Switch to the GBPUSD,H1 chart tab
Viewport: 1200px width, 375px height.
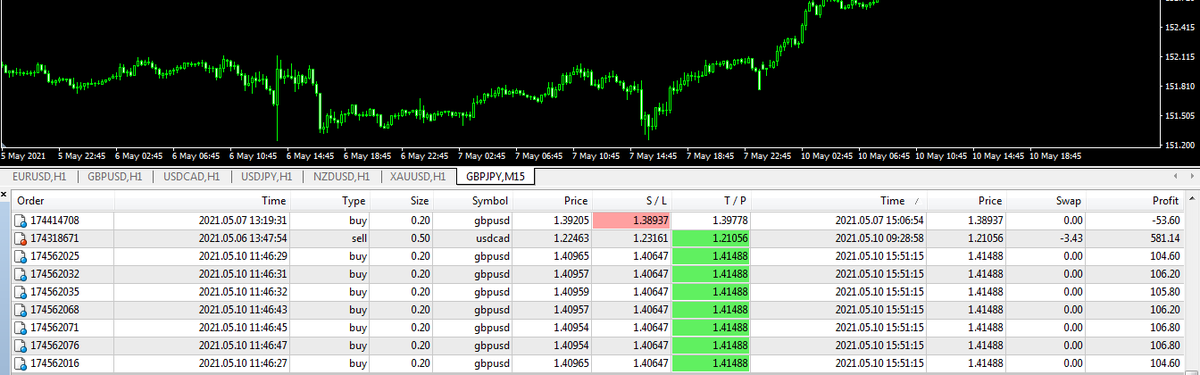pos(116,177)
